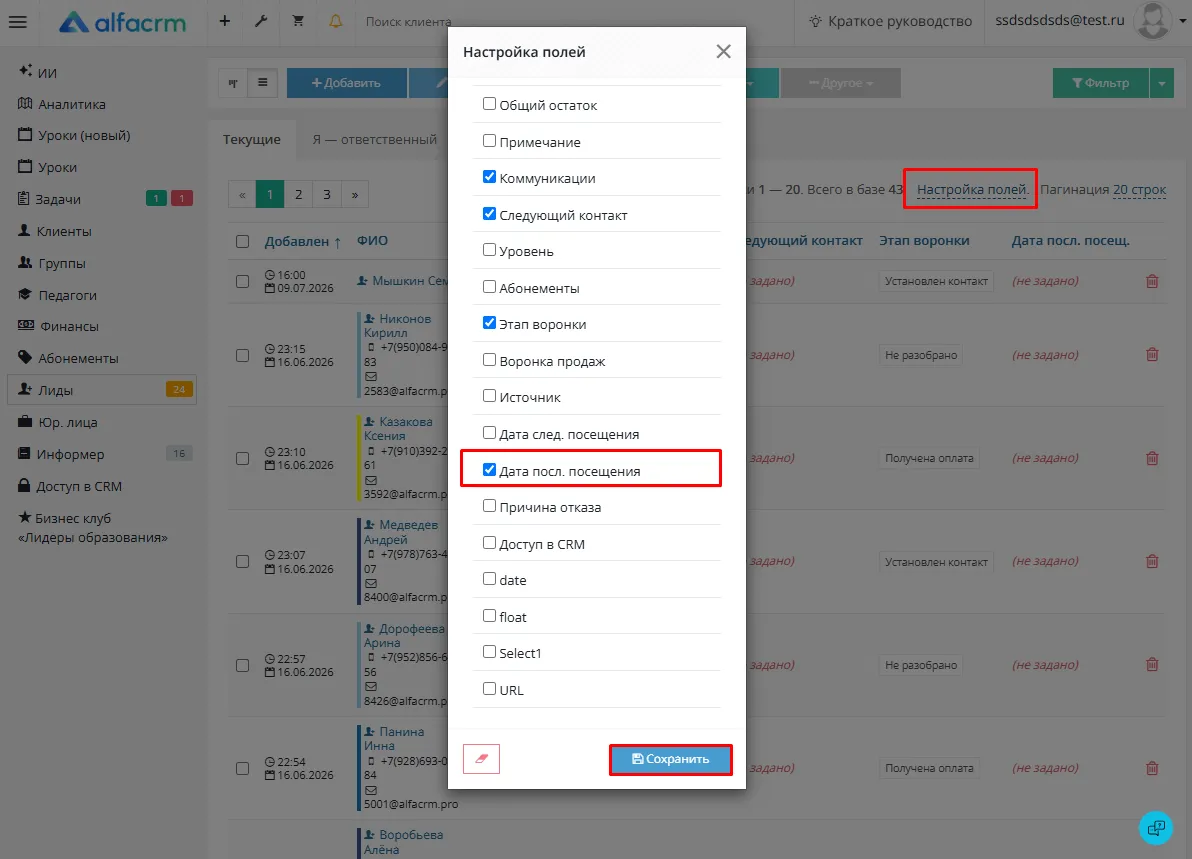Screen dimensions: 1192x859
Task: Click the Поиск клиента search field
Action: click(x=408, y=21)
